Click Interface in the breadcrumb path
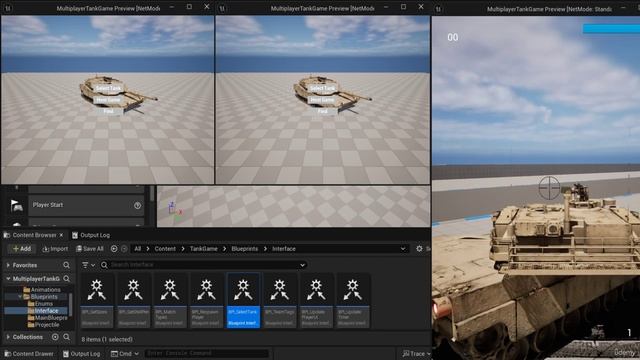 tap(284, 249)
